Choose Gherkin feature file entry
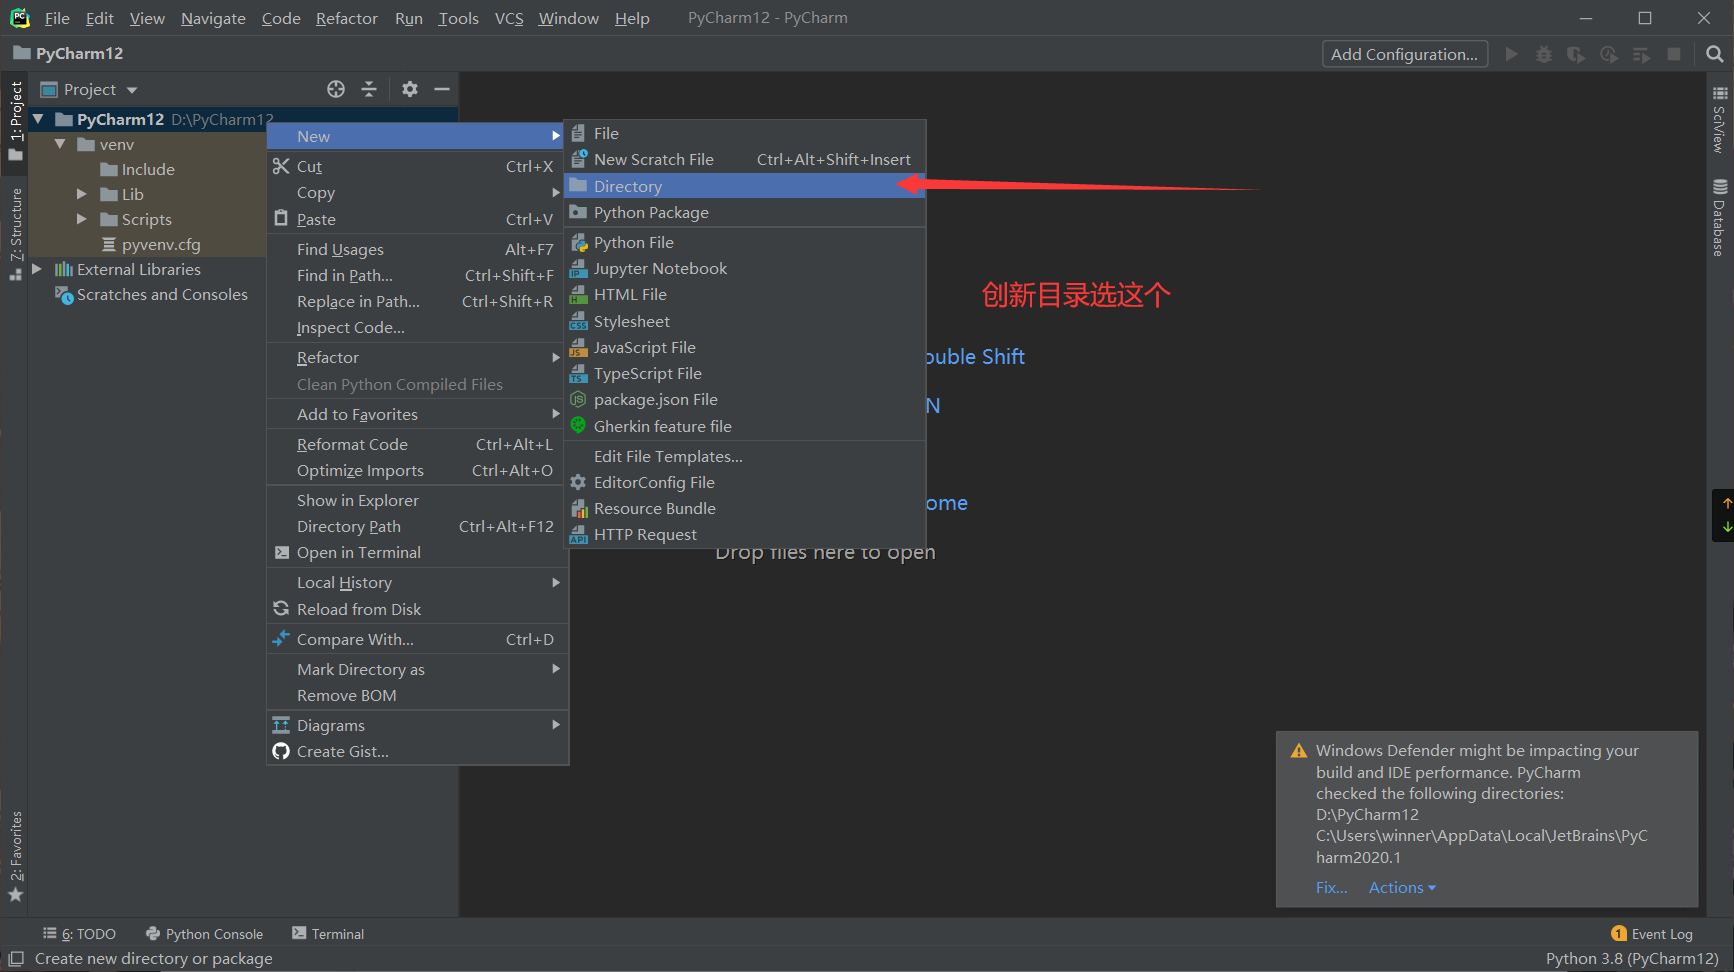This screenshot has height=972, width=1734. [x=744, y=427]
